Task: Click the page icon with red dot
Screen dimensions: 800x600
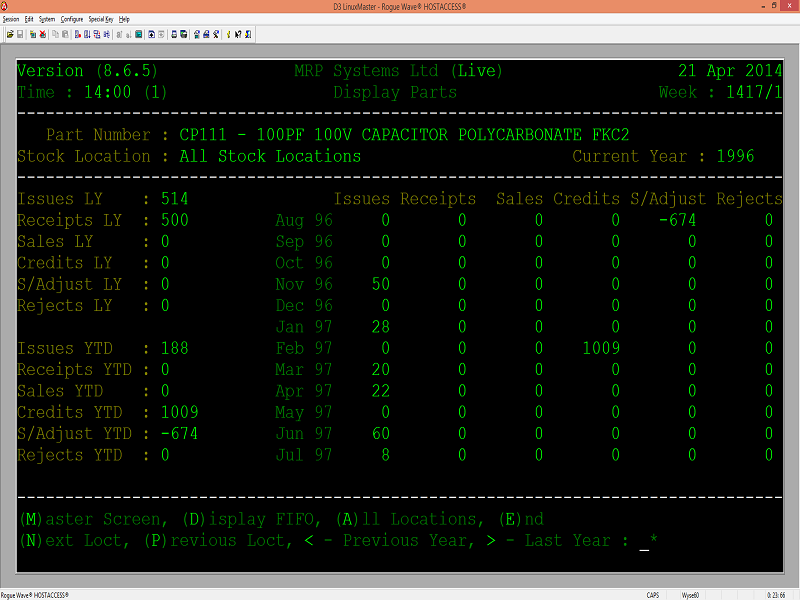Action: pos(78,34)
